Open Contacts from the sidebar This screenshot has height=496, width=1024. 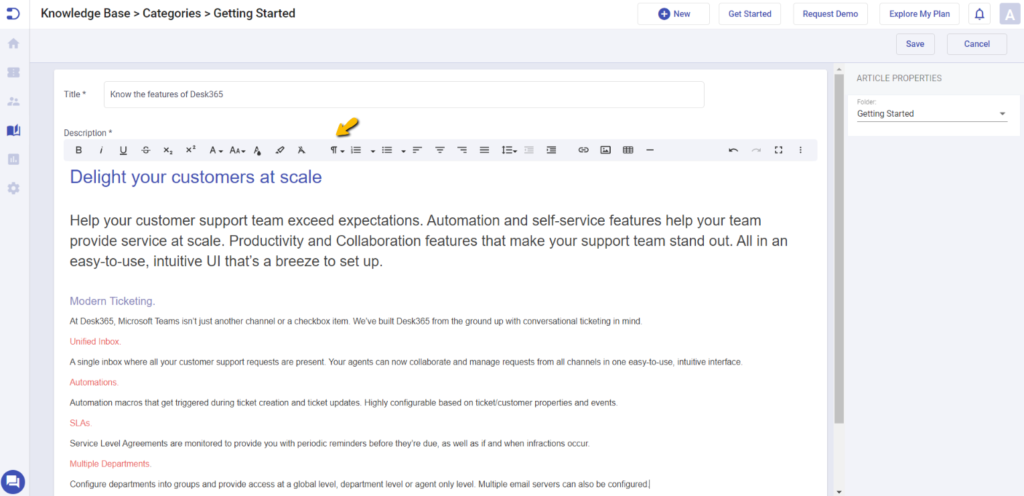pyautogui.click(x=13, y=101)
